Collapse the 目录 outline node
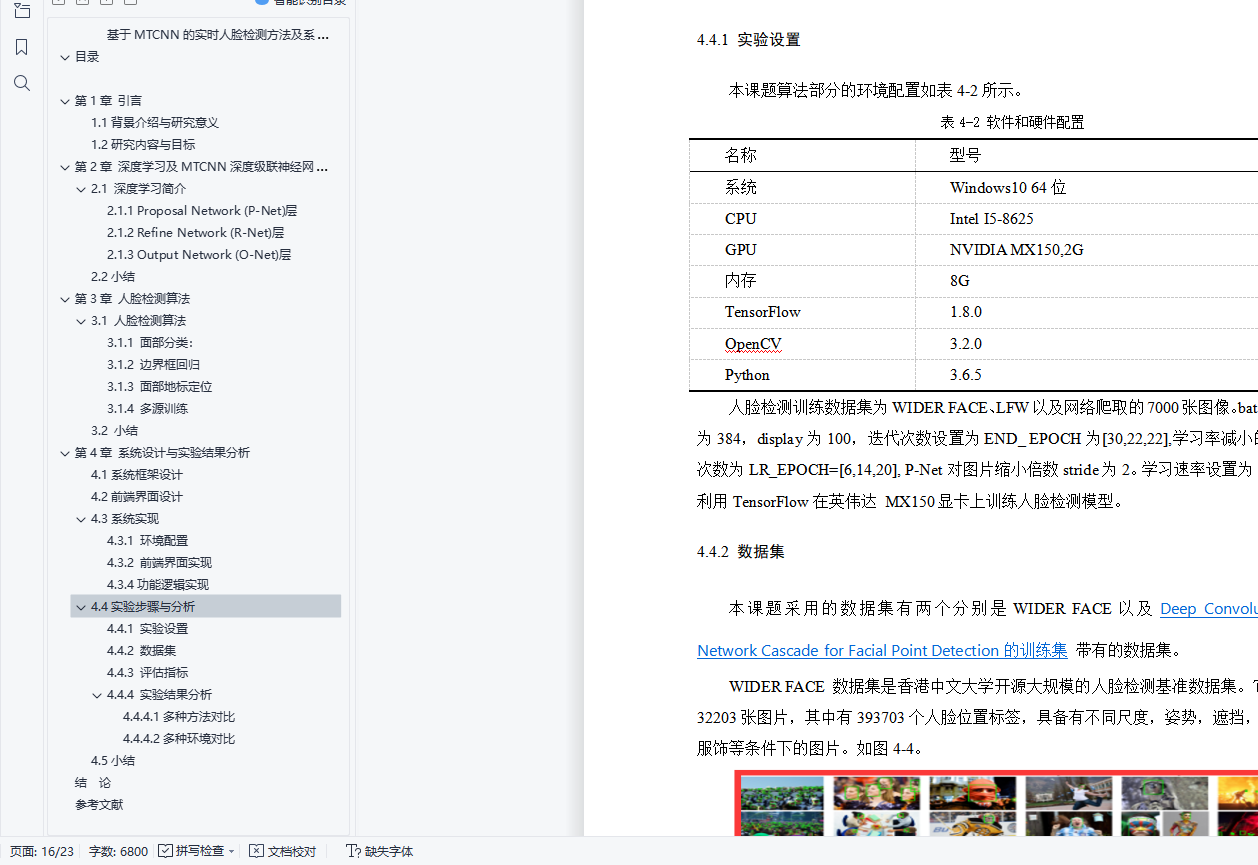1258x865 pixels. pyautogui.click(x=65, y=57)
